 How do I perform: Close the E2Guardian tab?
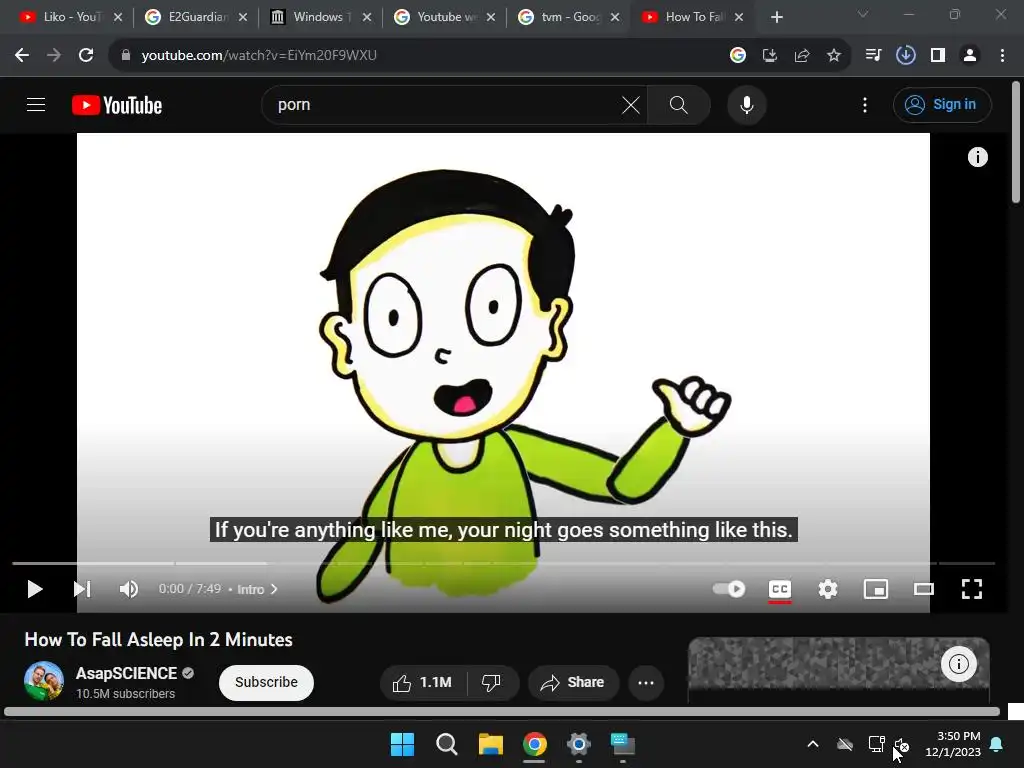[x=243, y=17]
